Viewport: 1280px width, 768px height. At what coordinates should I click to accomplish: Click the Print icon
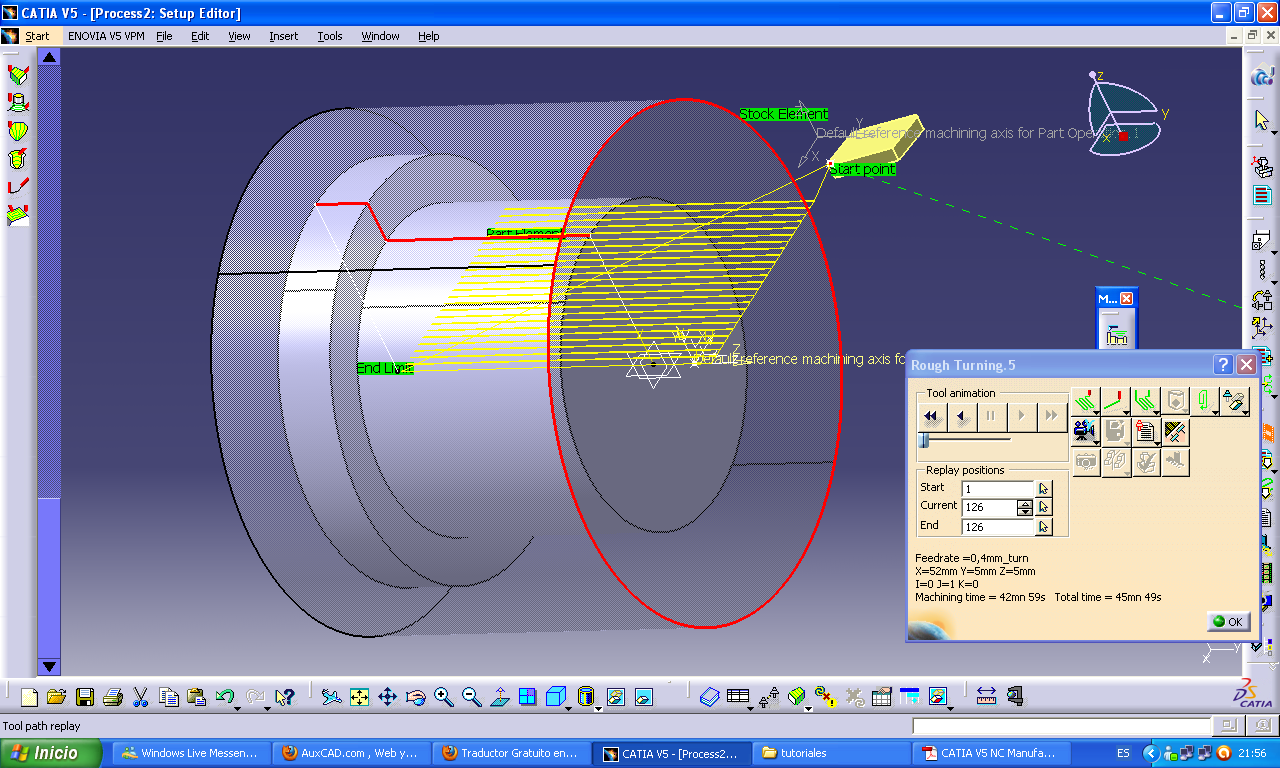[x=113, y=697]
